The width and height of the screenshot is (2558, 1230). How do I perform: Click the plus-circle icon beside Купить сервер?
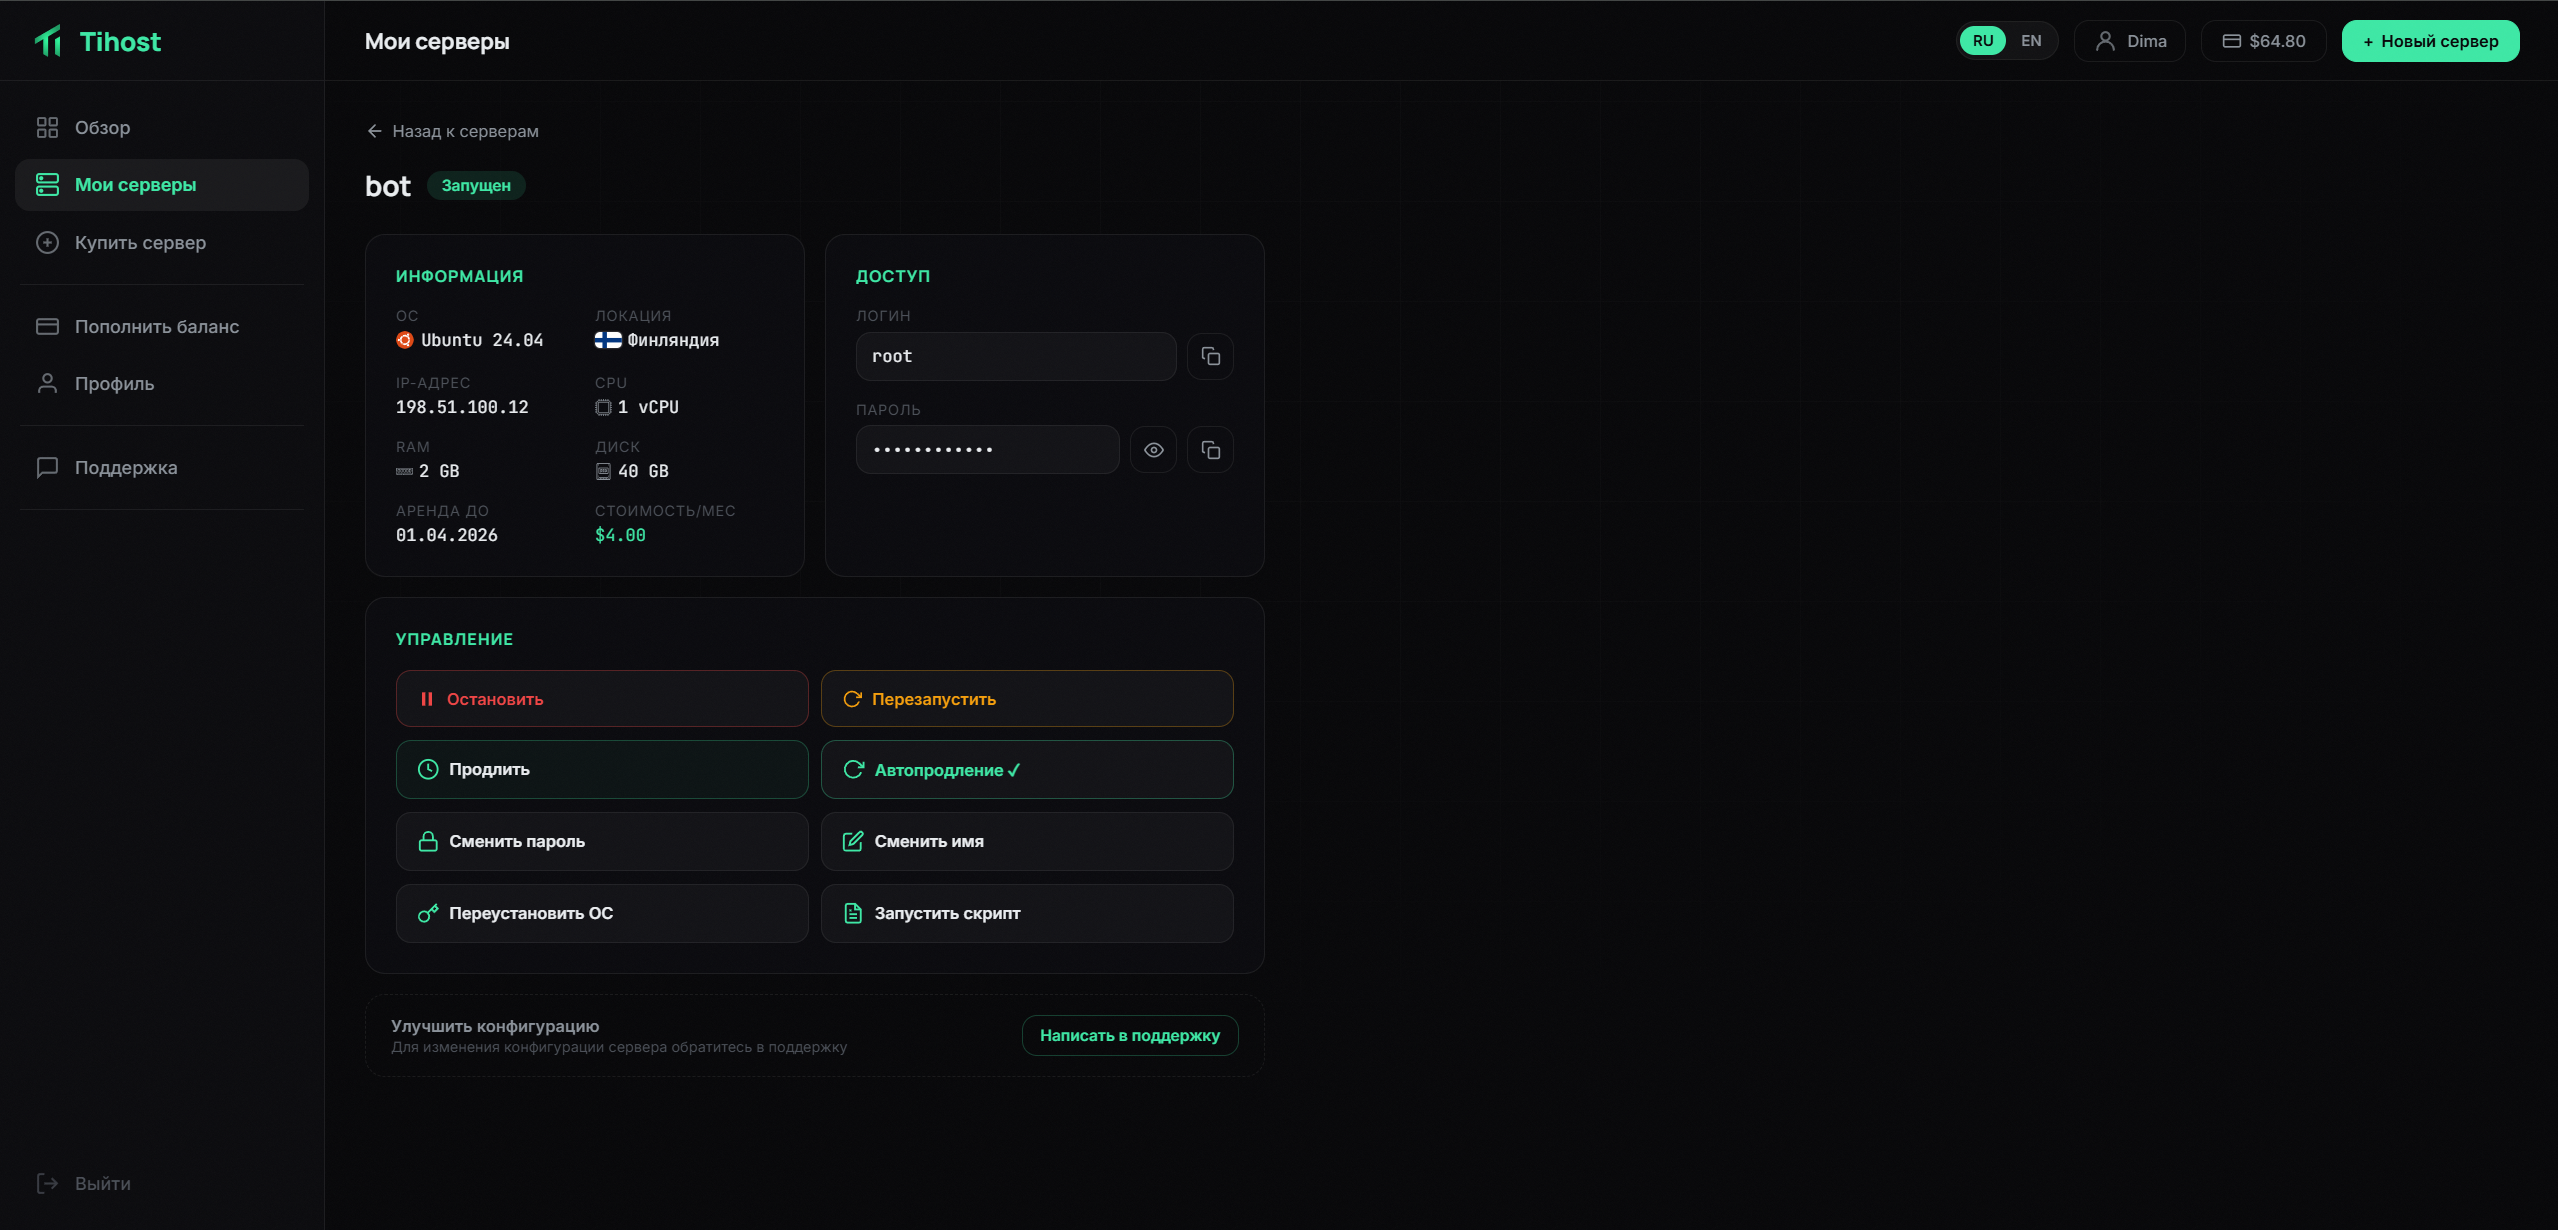(47, 243)
